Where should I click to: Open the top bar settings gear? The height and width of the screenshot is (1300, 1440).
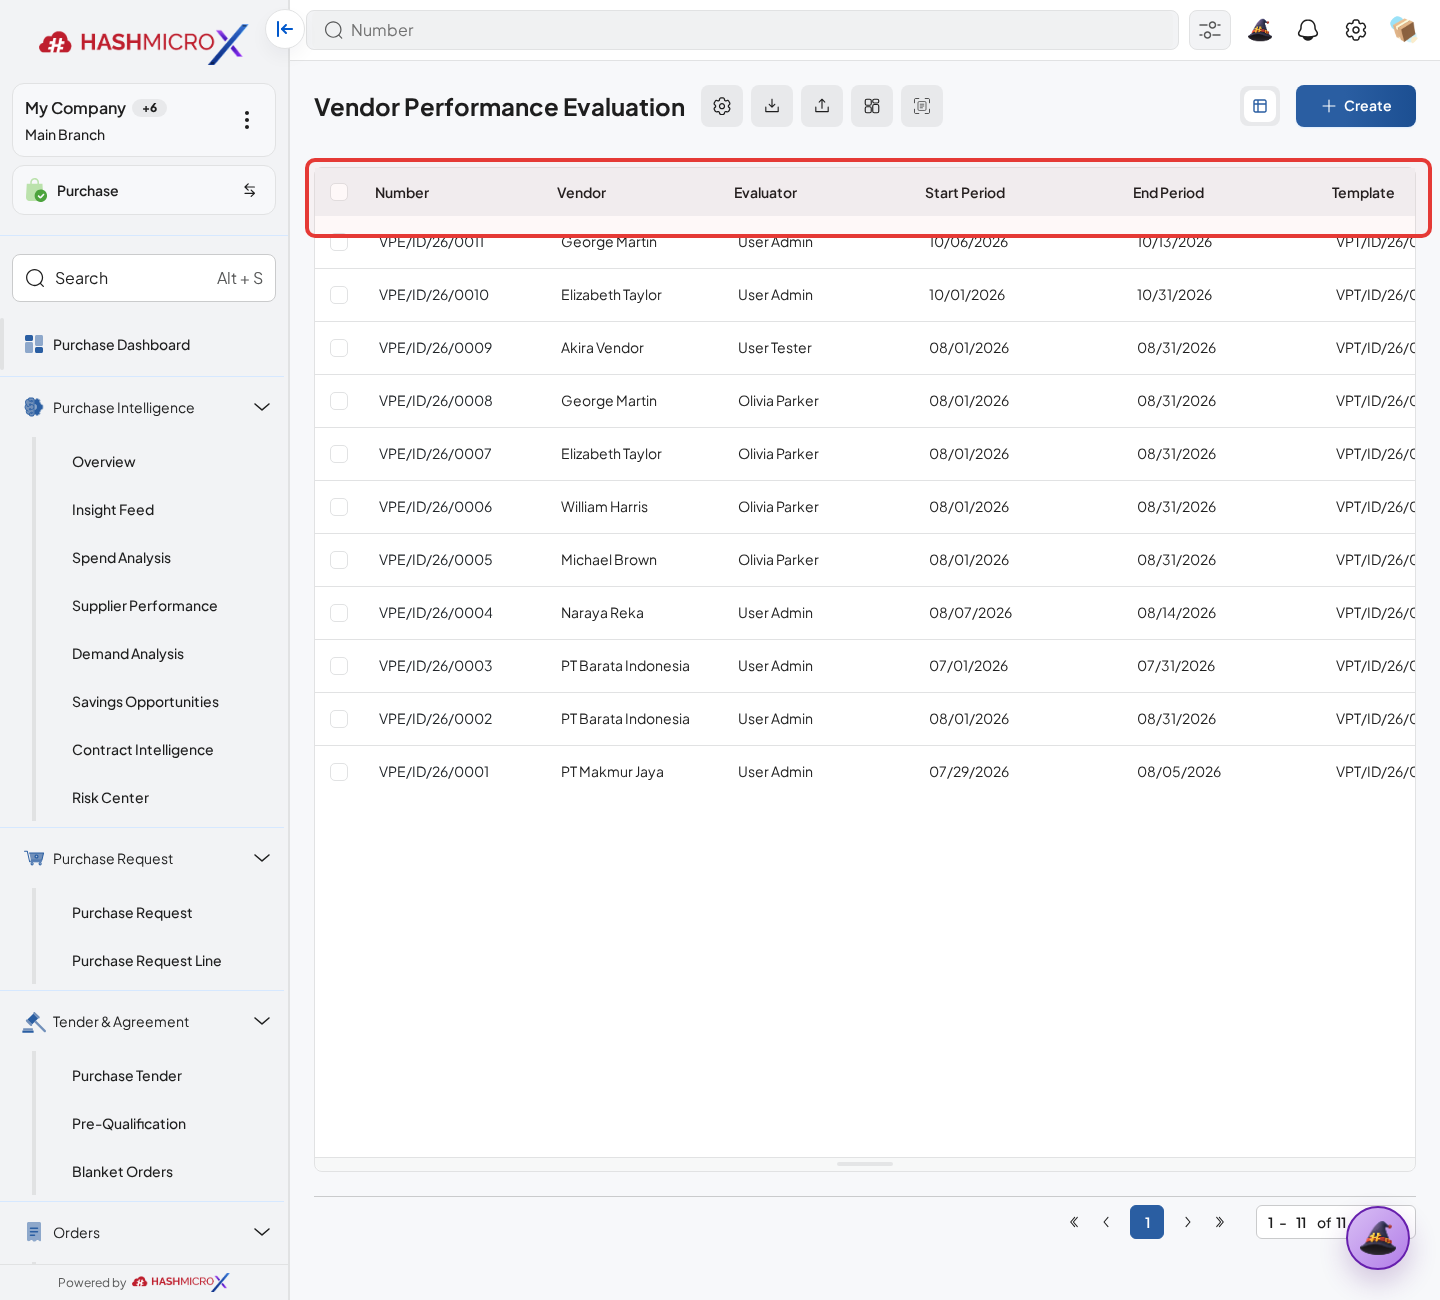1356,30
